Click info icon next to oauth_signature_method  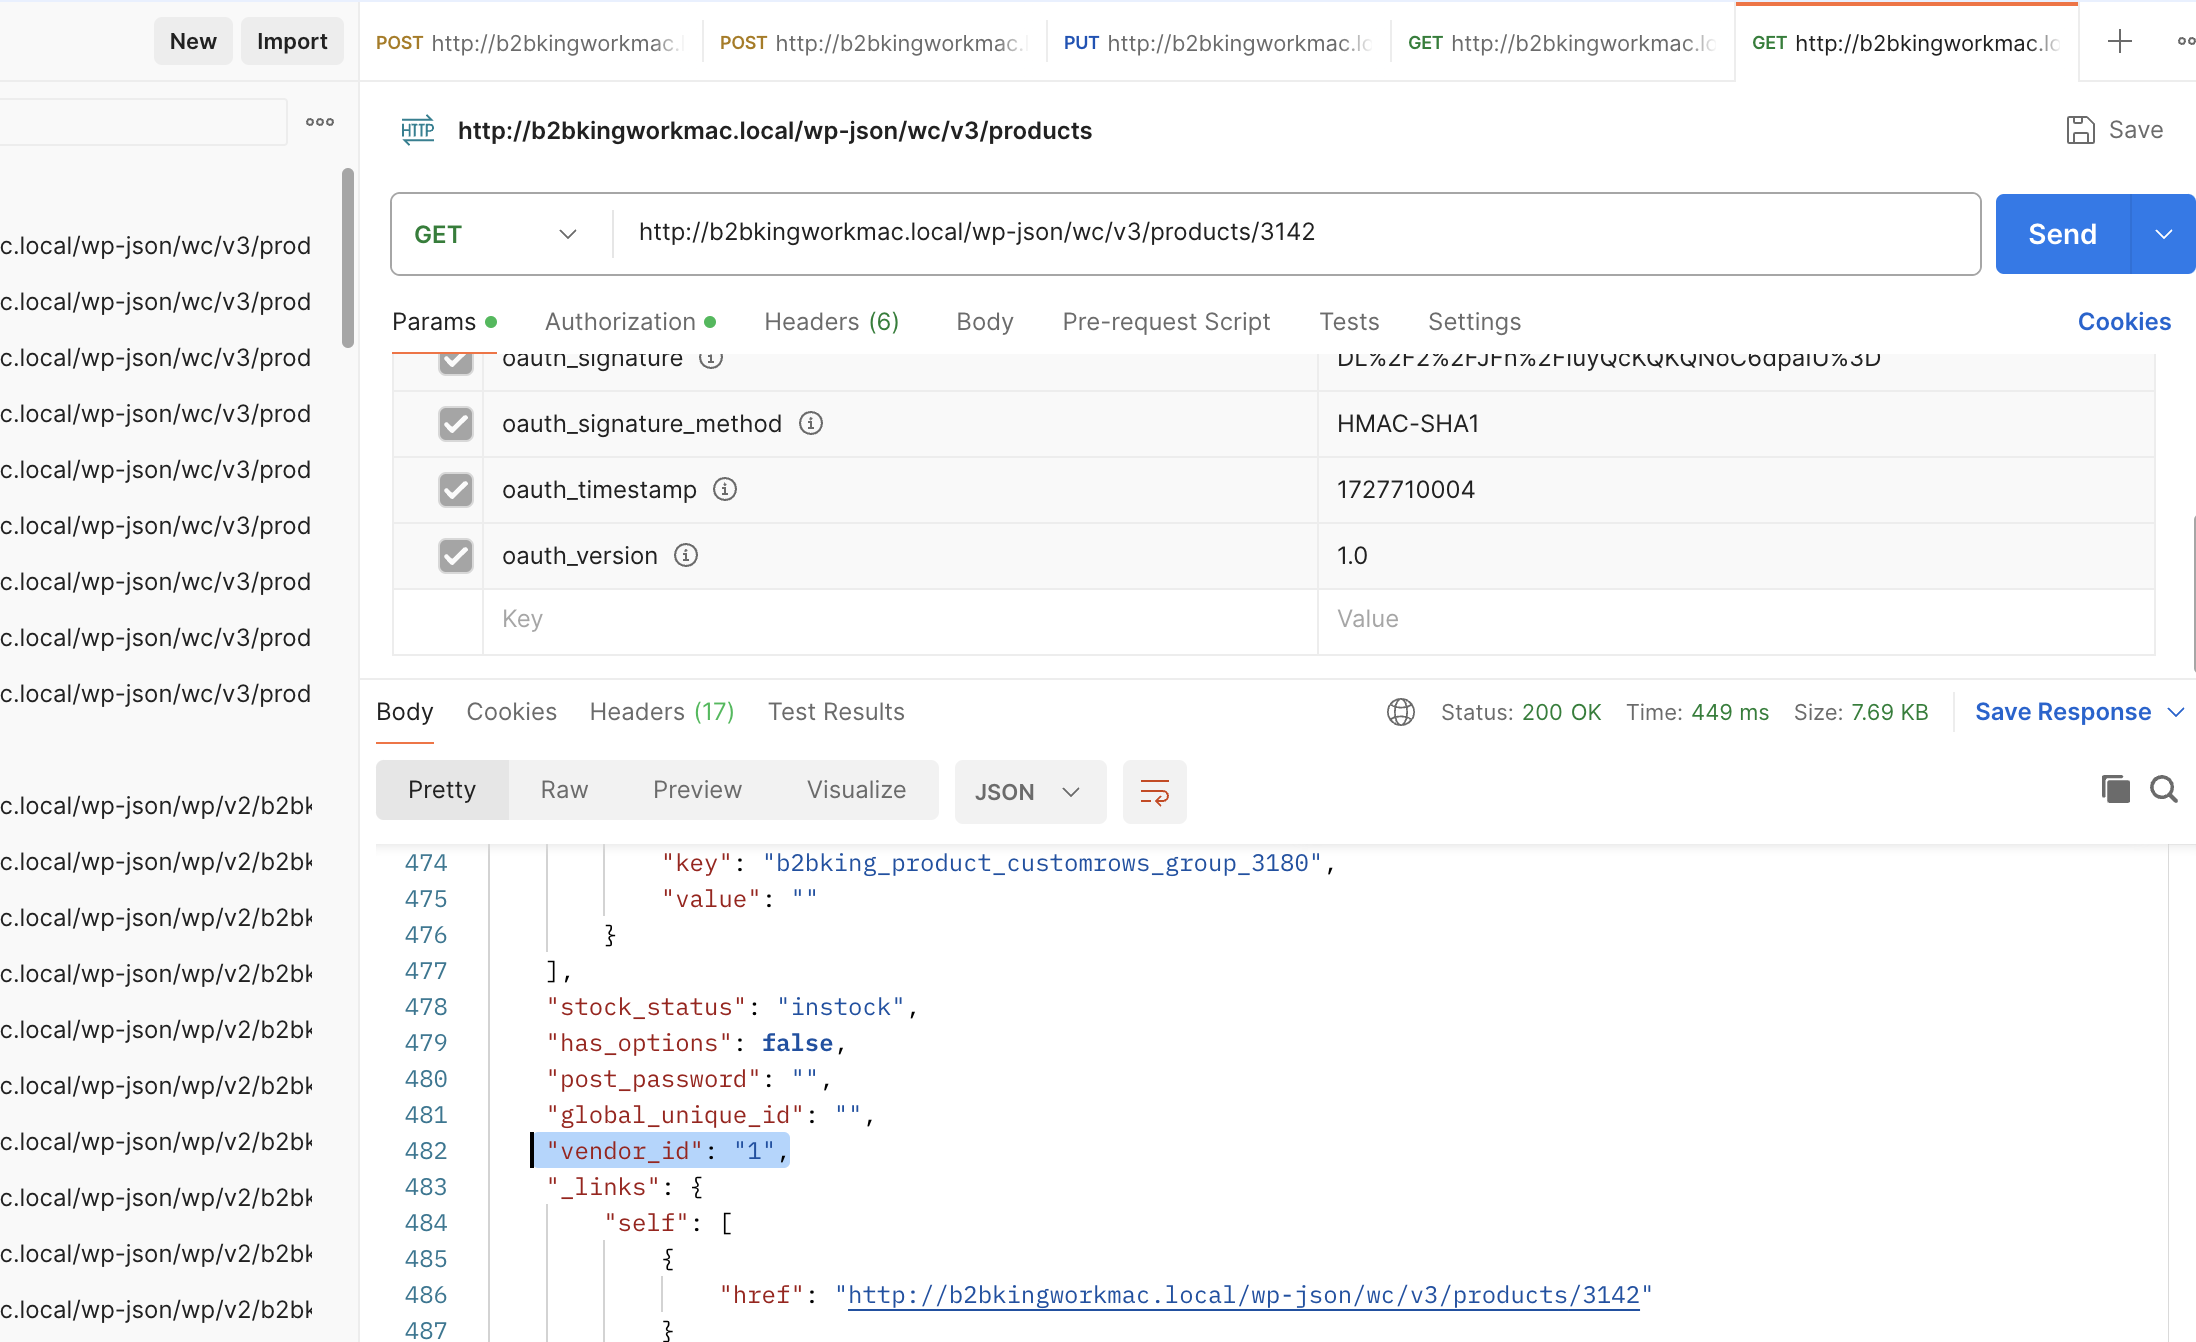pyautogui.click(x=811, y=423)
